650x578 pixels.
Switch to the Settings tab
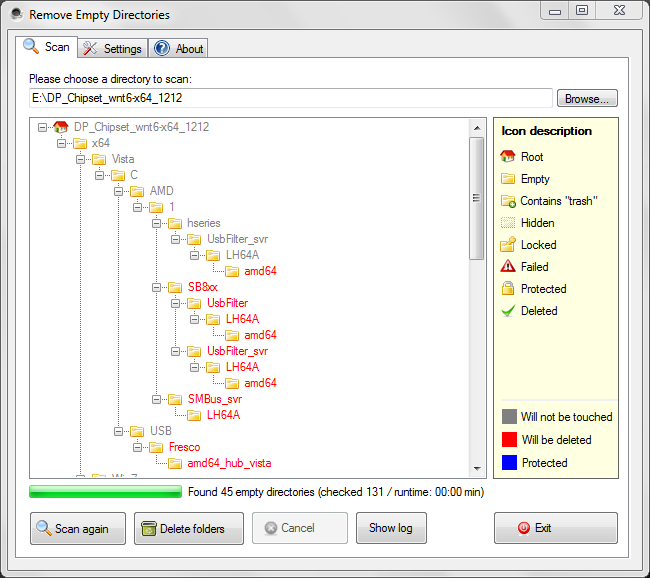(113, 48)
